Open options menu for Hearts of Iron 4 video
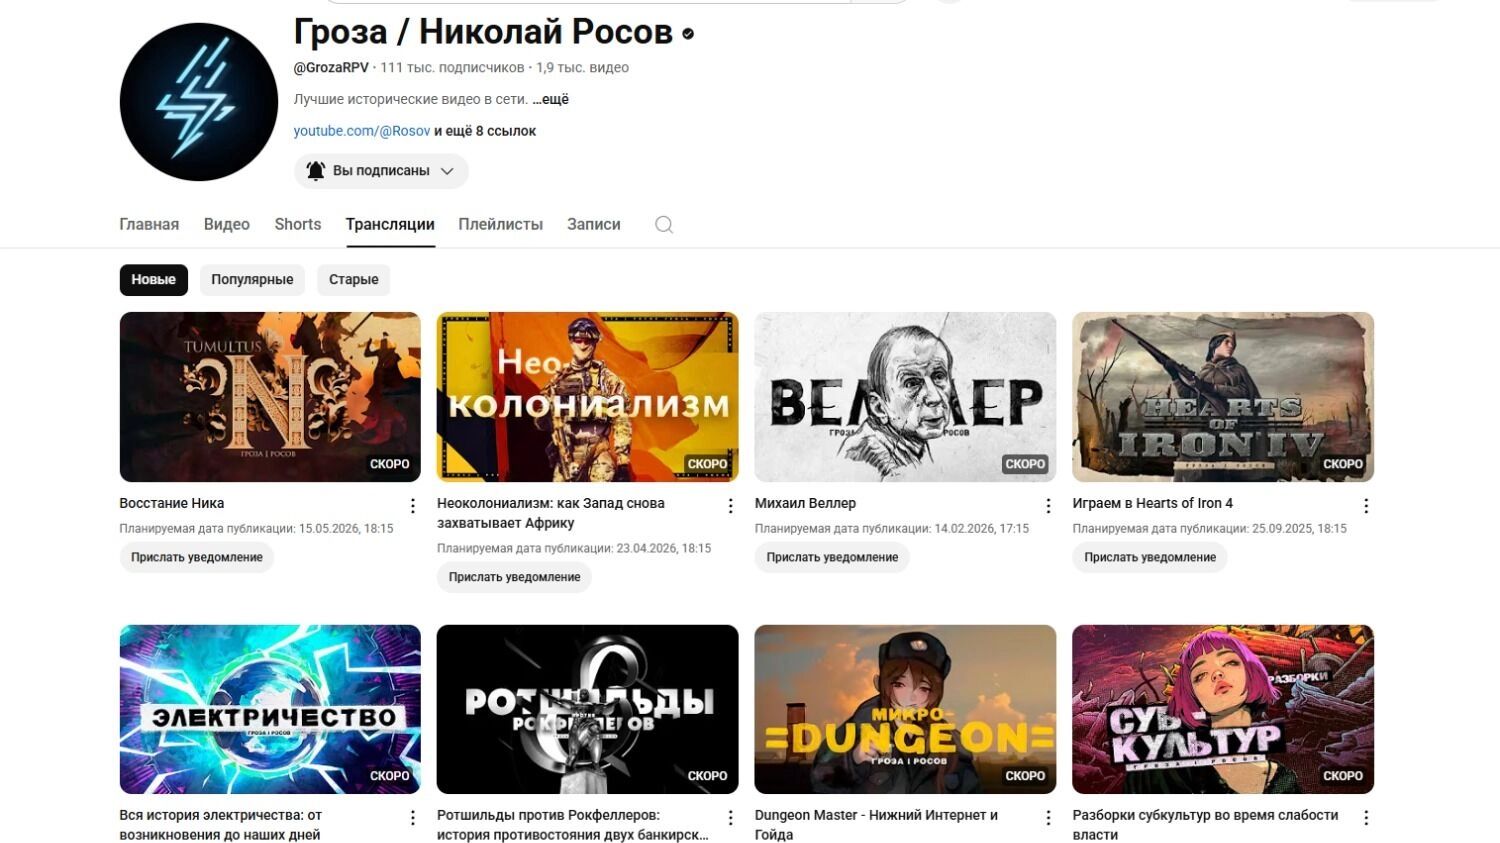 tap(1366, 506)
